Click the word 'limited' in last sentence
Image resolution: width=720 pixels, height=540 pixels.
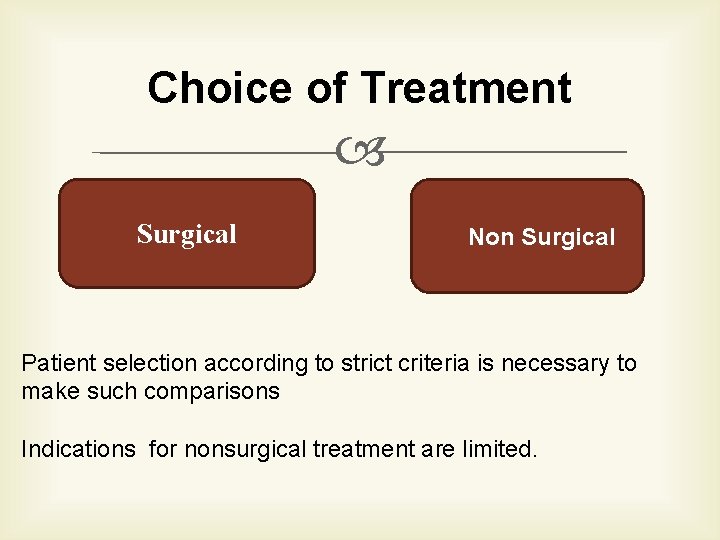[x=498, y=449]
